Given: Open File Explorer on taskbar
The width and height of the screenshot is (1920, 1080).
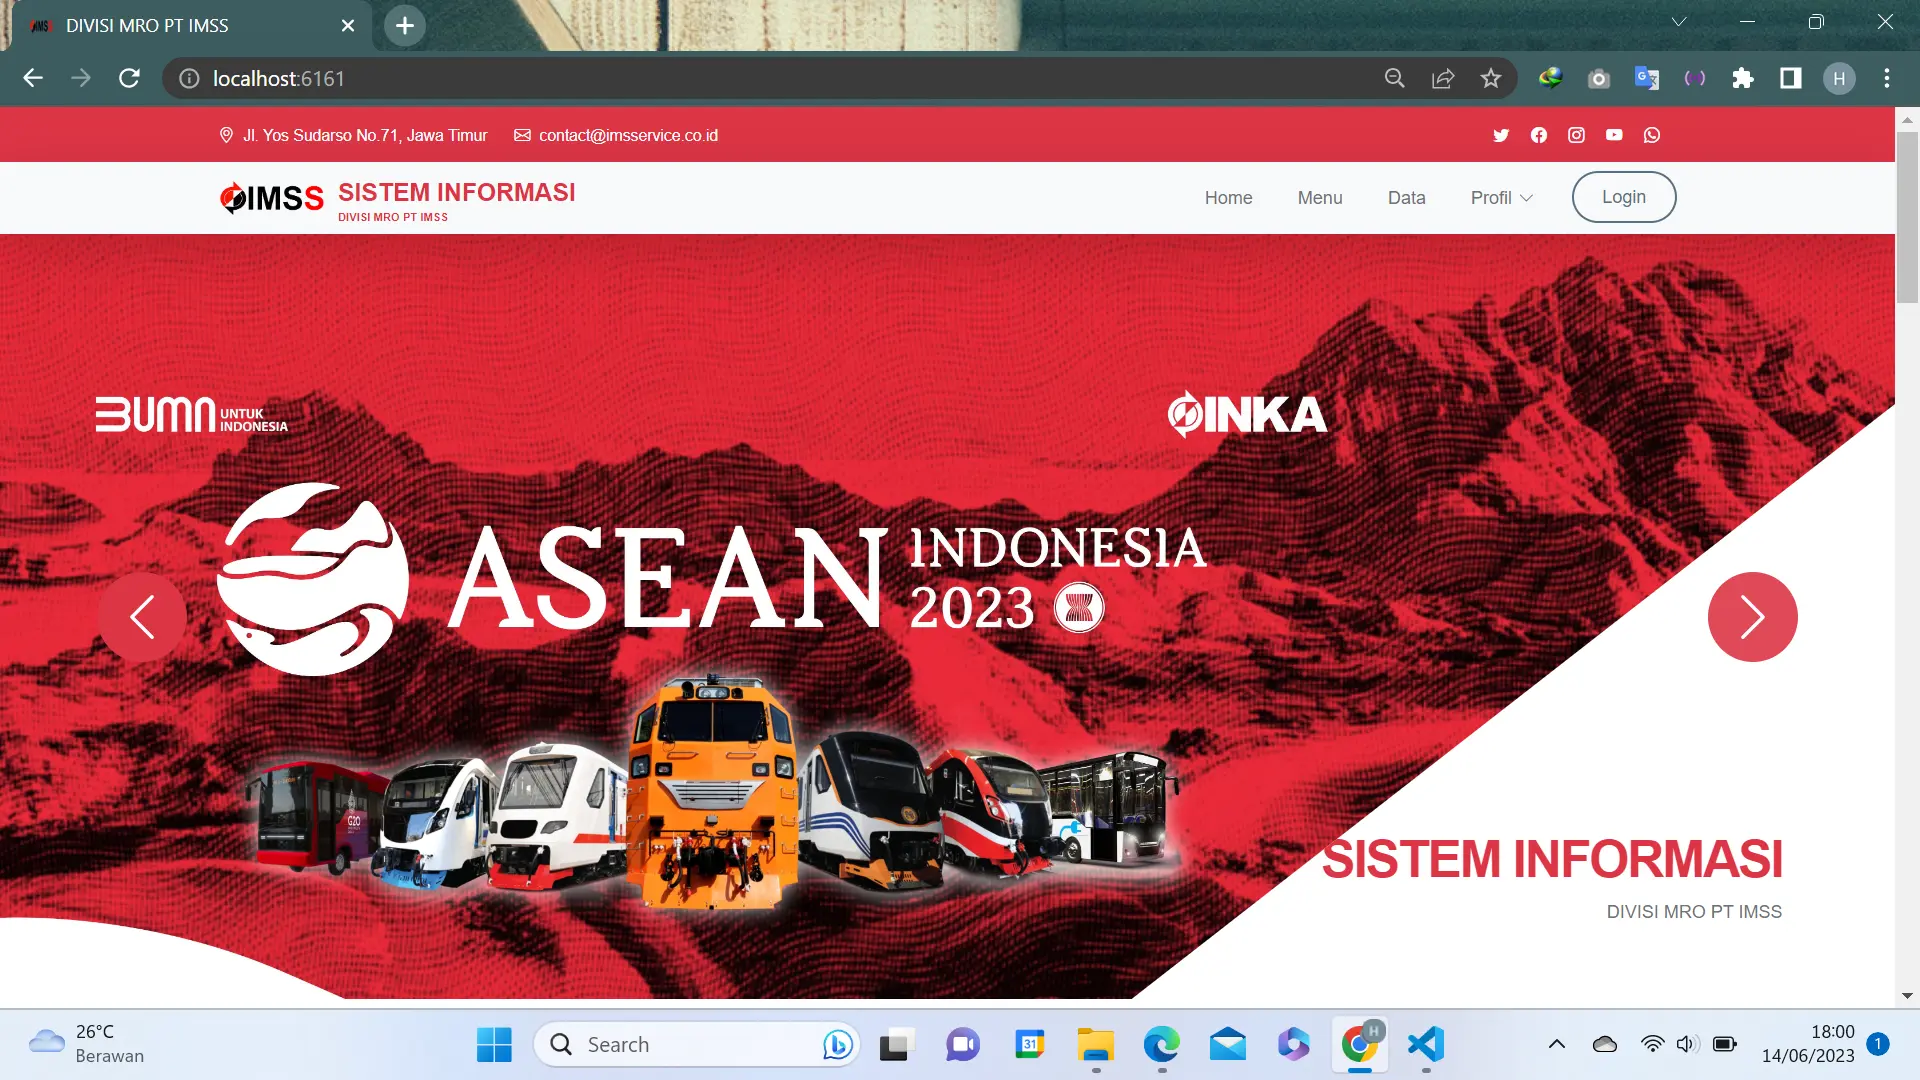Looking at the screenshot, I should (x=1095, y=1044).
